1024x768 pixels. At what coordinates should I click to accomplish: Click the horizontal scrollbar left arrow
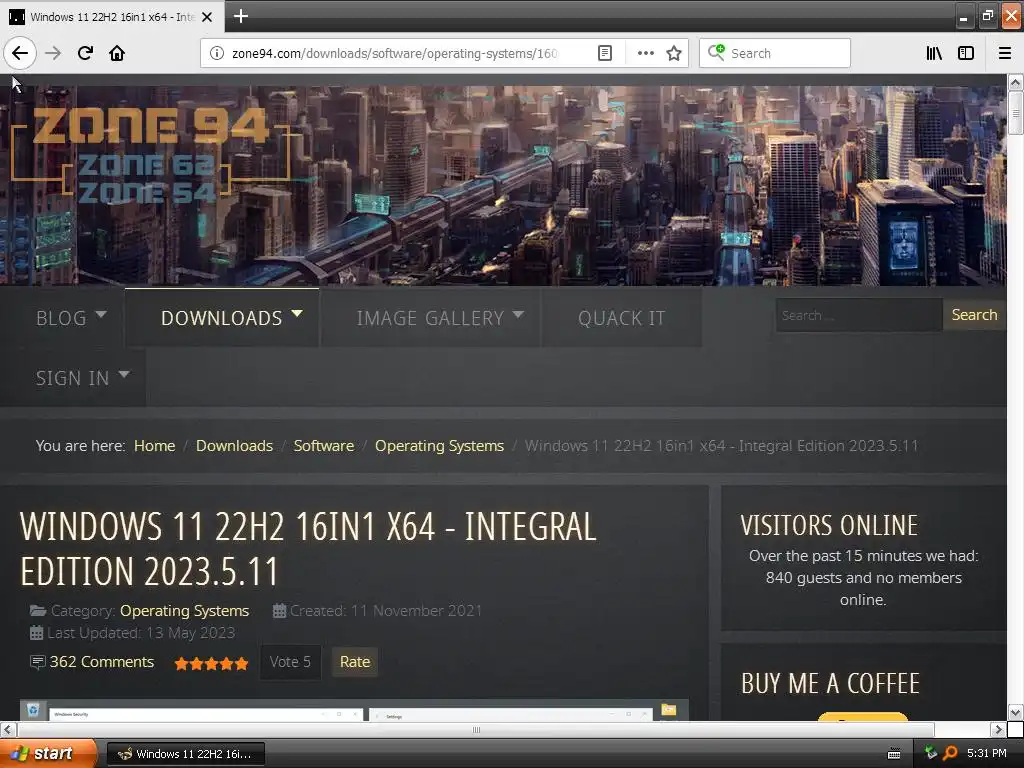click(x=8, y=729)
